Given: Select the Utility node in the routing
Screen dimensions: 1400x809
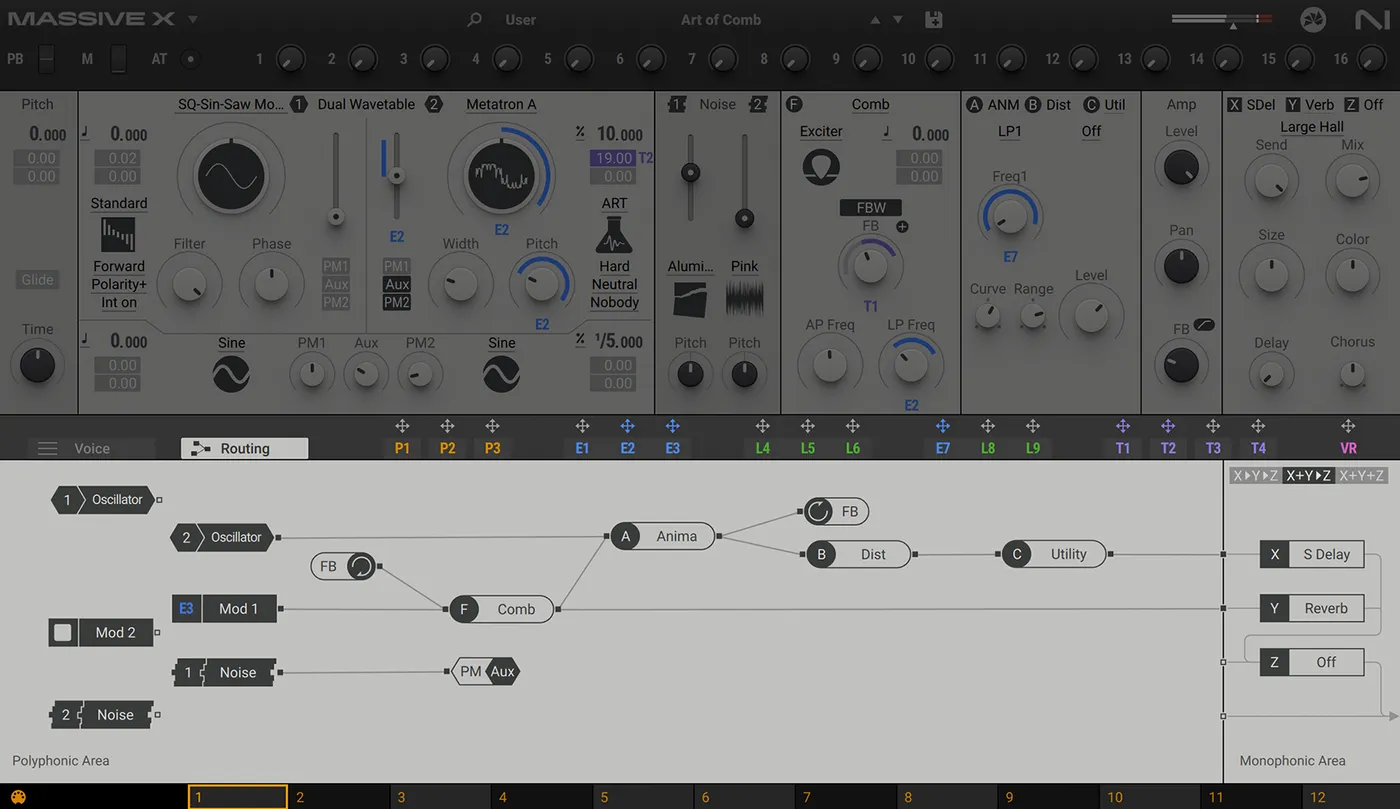Looking at the screenshot, I should [x=1054, y=554].
